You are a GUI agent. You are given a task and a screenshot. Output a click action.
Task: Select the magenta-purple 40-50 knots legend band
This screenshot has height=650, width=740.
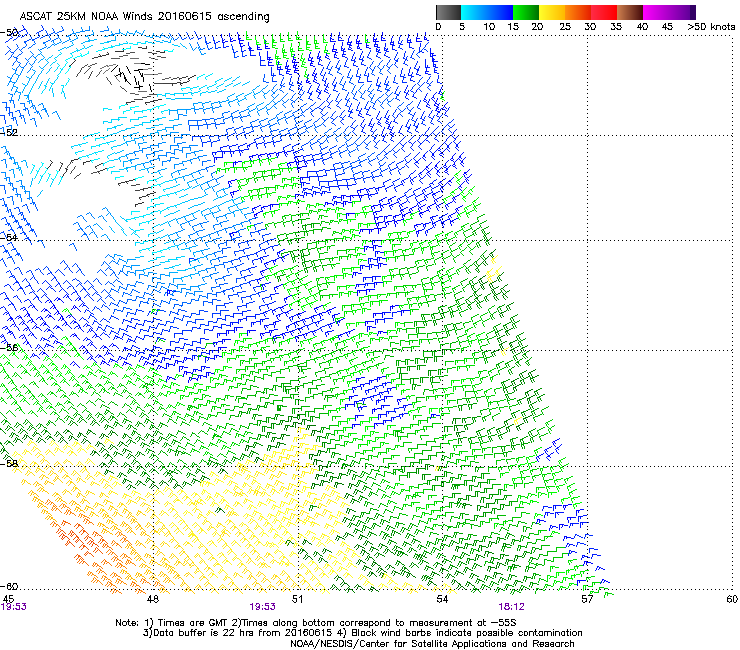pos(669,12)
